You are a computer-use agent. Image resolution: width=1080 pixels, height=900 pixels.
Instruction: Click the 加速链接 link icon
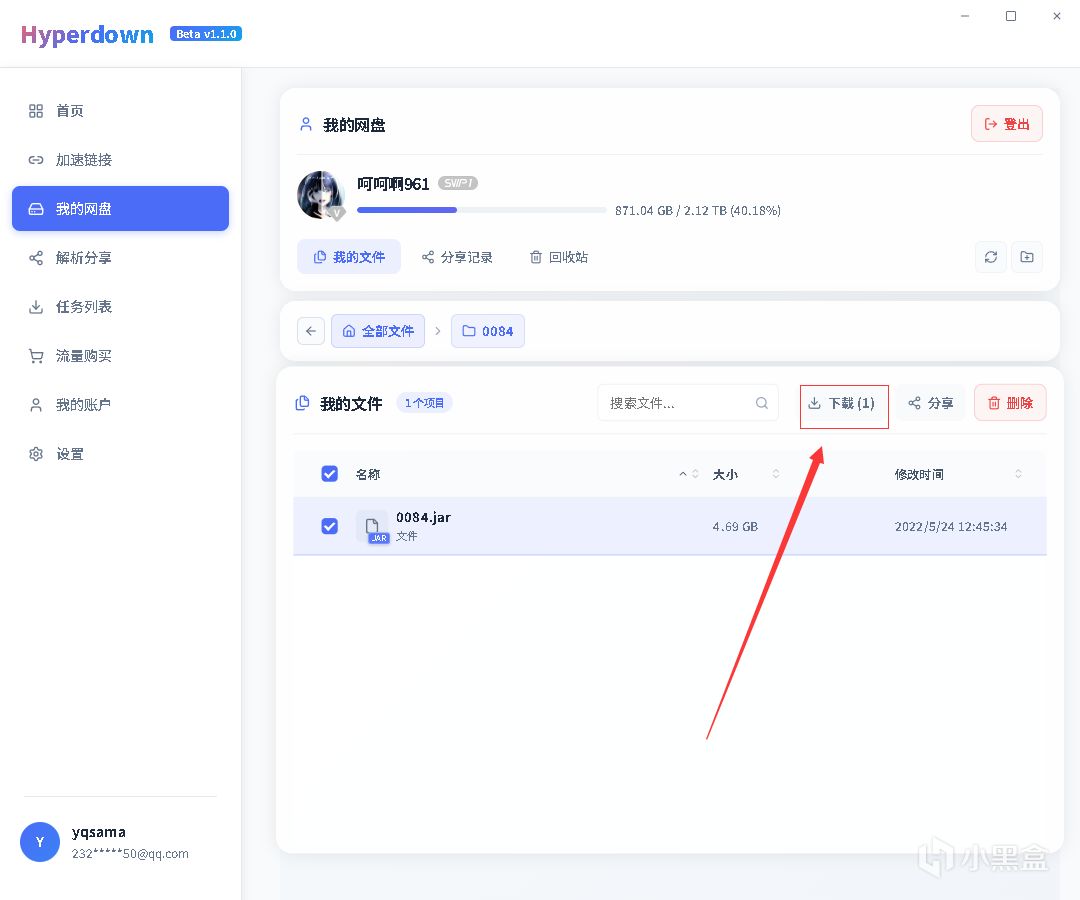36,160
